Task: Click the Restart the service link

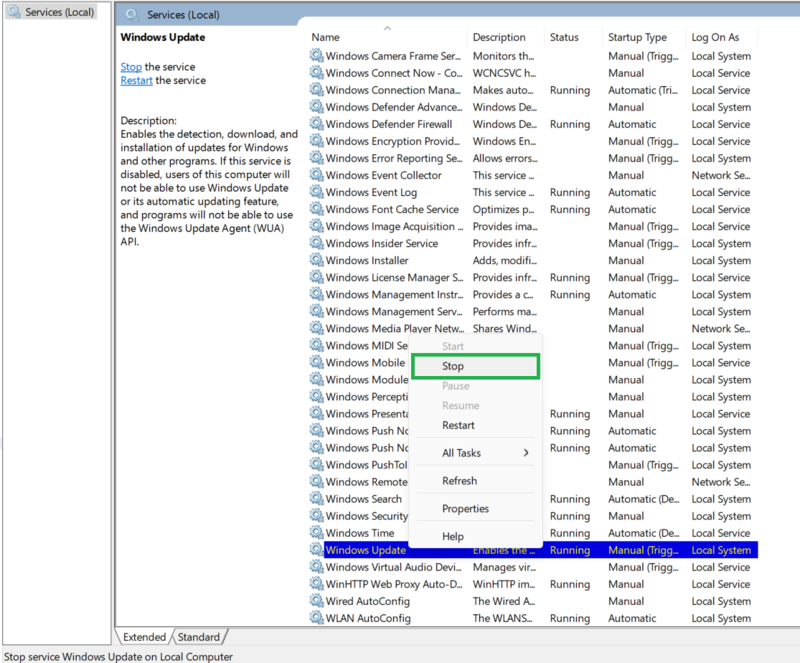Action: click(136, 80)
